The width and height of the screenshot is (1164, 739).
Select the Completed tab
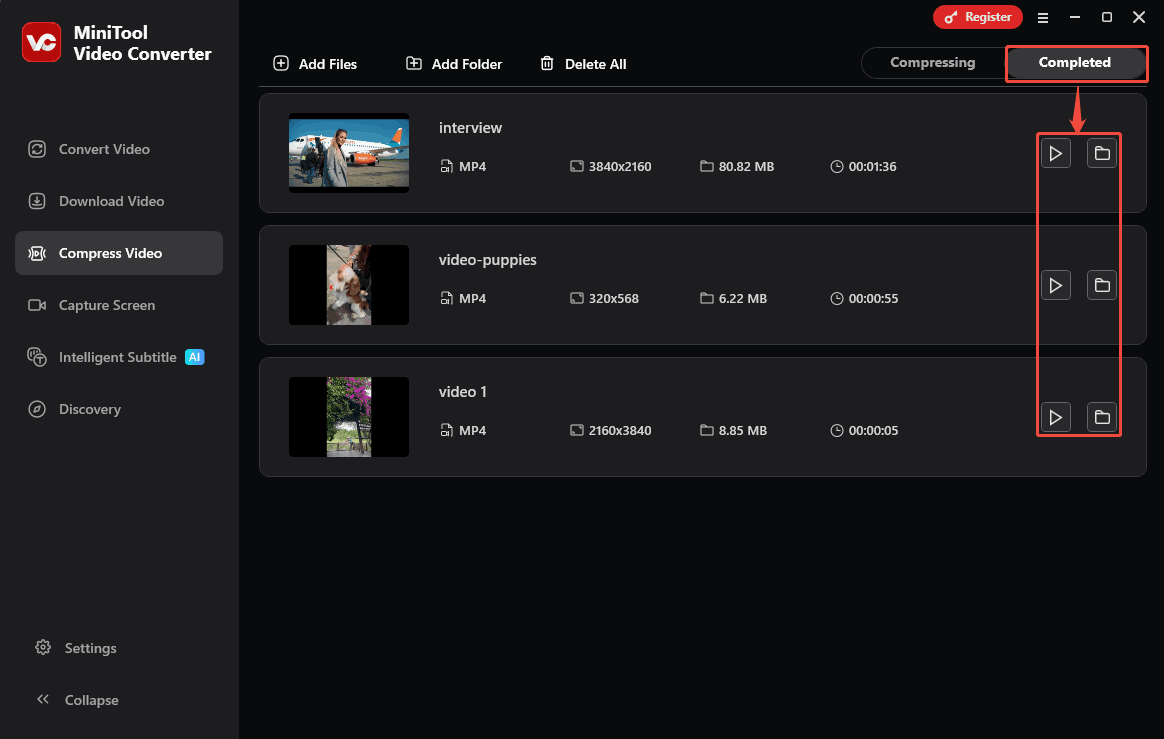pyautogui.click(x=1076, y=62)
